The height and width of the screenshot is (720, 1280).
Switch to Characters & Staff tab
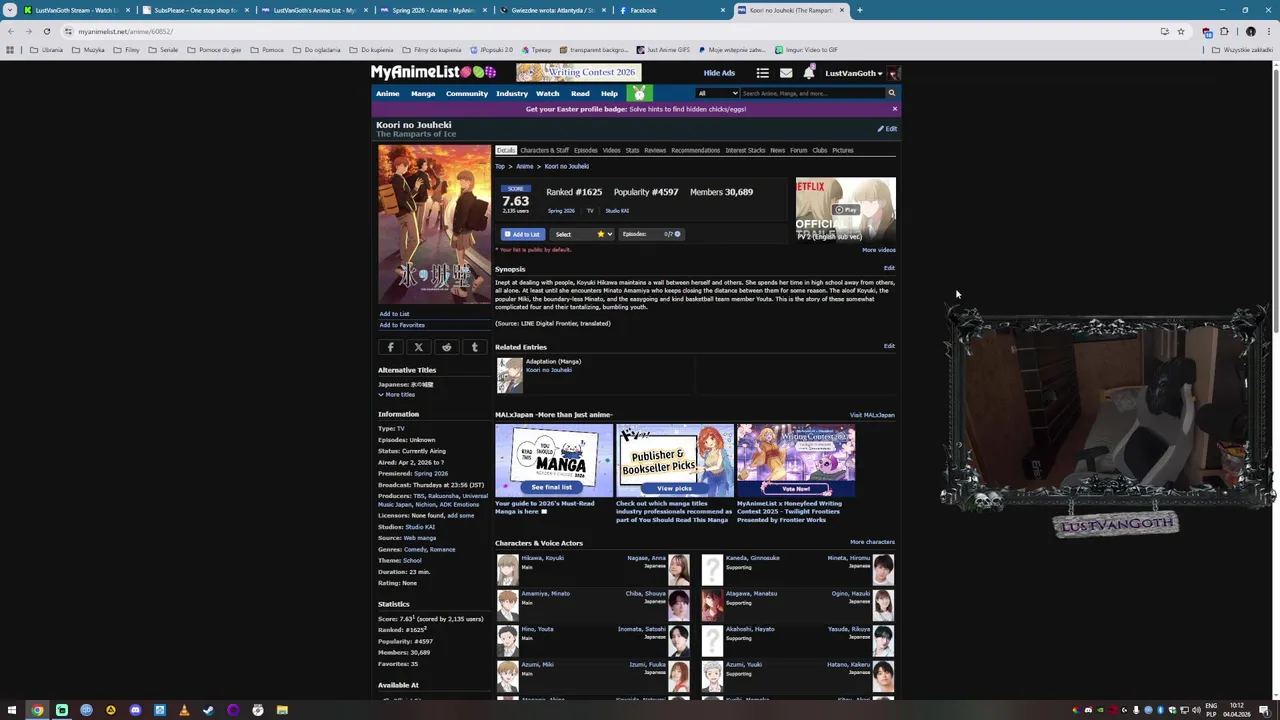[544, 151]
